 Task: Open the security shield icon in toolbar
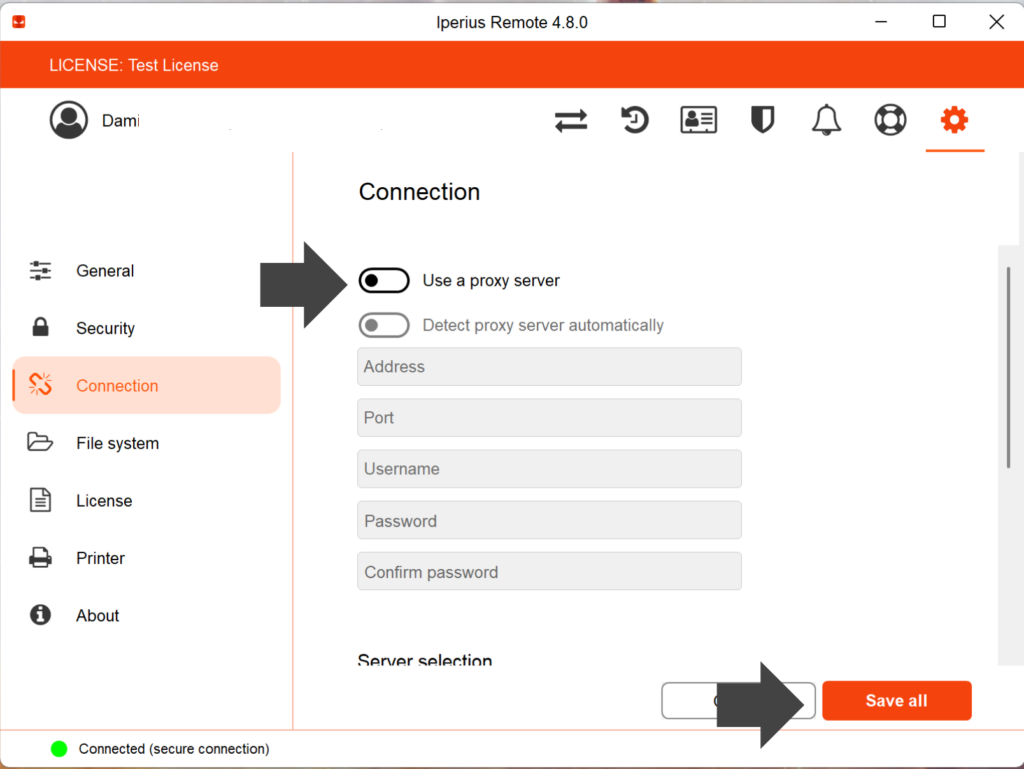(x=762, y=120)
